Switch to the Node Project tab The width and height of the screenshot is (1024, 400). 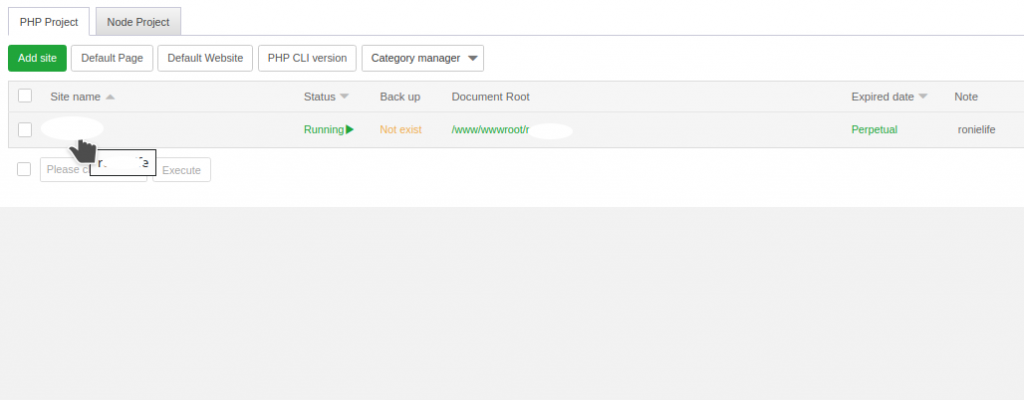tap(138, 22)
